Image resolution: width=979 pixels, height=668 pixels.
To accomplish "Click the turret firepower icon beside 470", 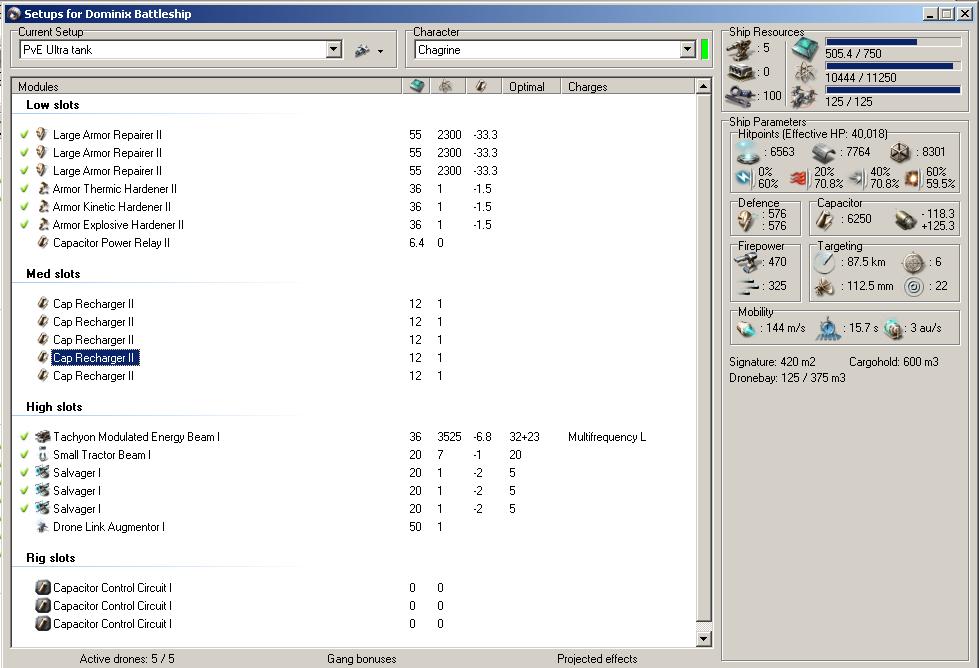I will tap(747, 262).
